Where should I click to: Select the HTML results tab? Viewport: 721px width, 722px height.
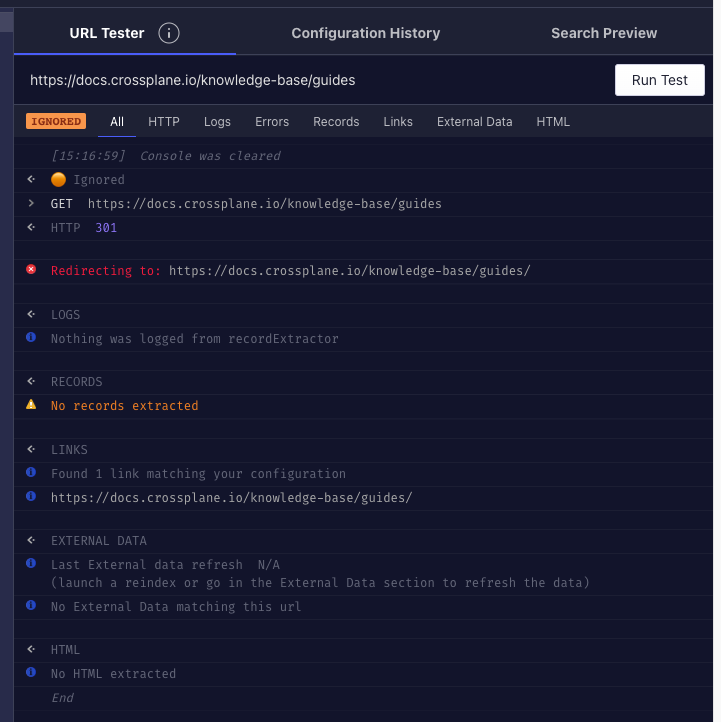(x=552, y=122)
